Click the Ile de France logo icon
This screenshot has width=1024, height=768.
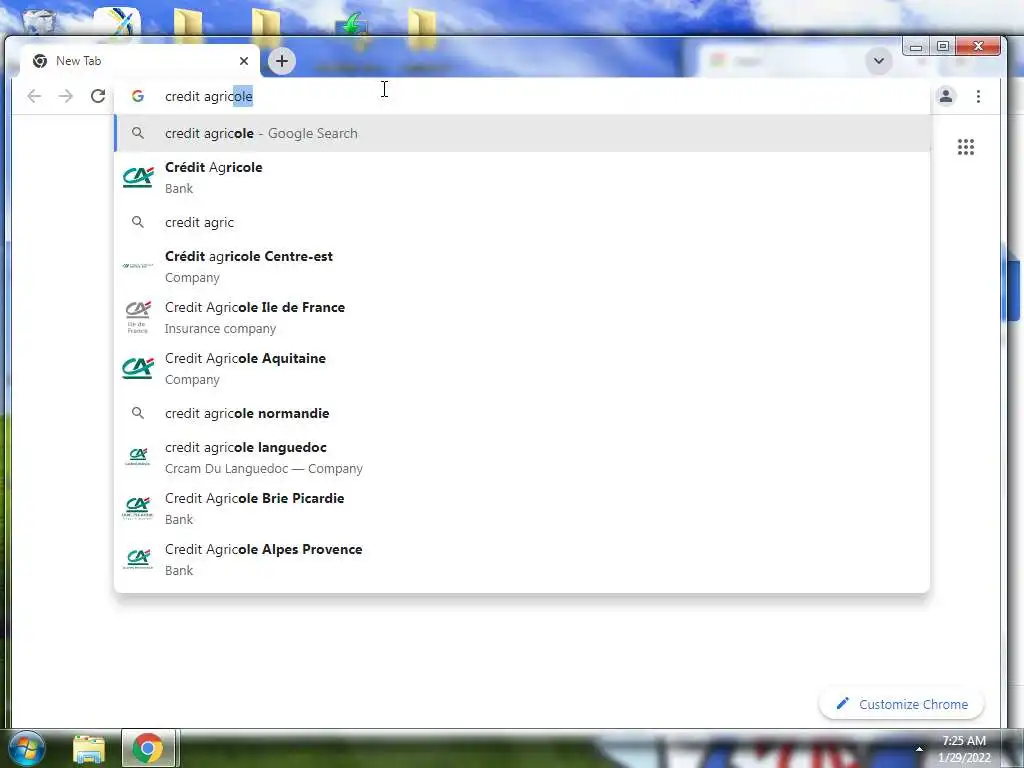click(138, 317)
